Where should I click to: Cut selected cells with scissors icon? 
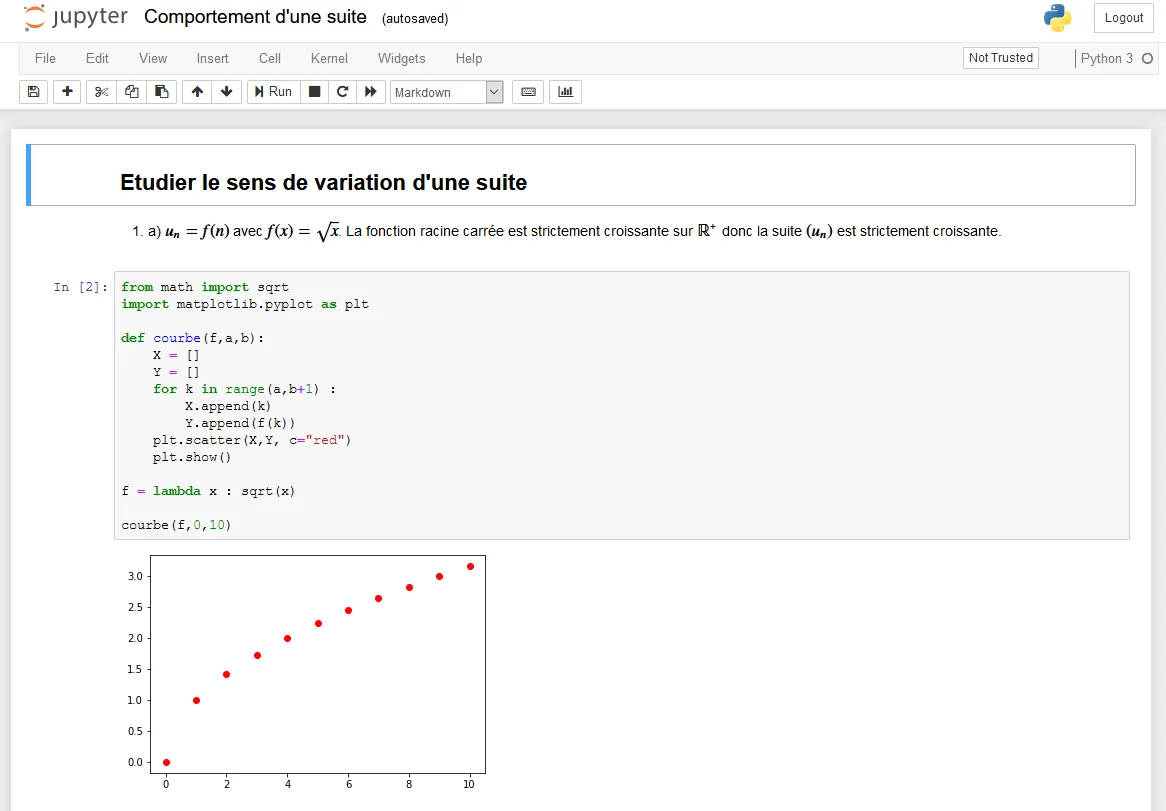[x=101, y=92]
